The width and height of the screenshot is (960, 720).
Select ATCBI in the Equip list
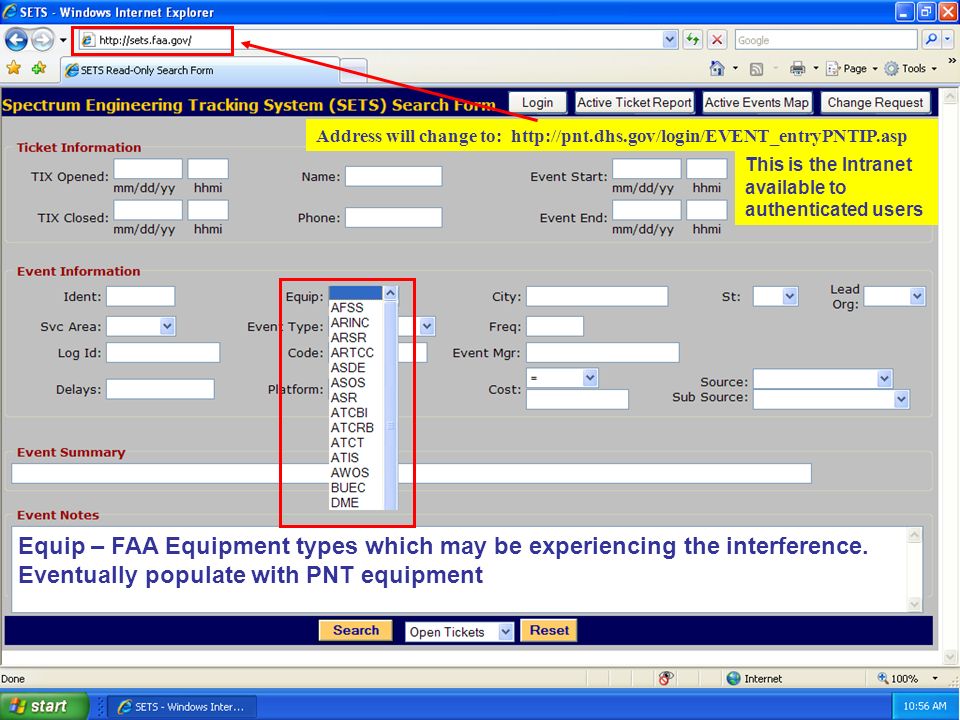[x=356, y=413]
